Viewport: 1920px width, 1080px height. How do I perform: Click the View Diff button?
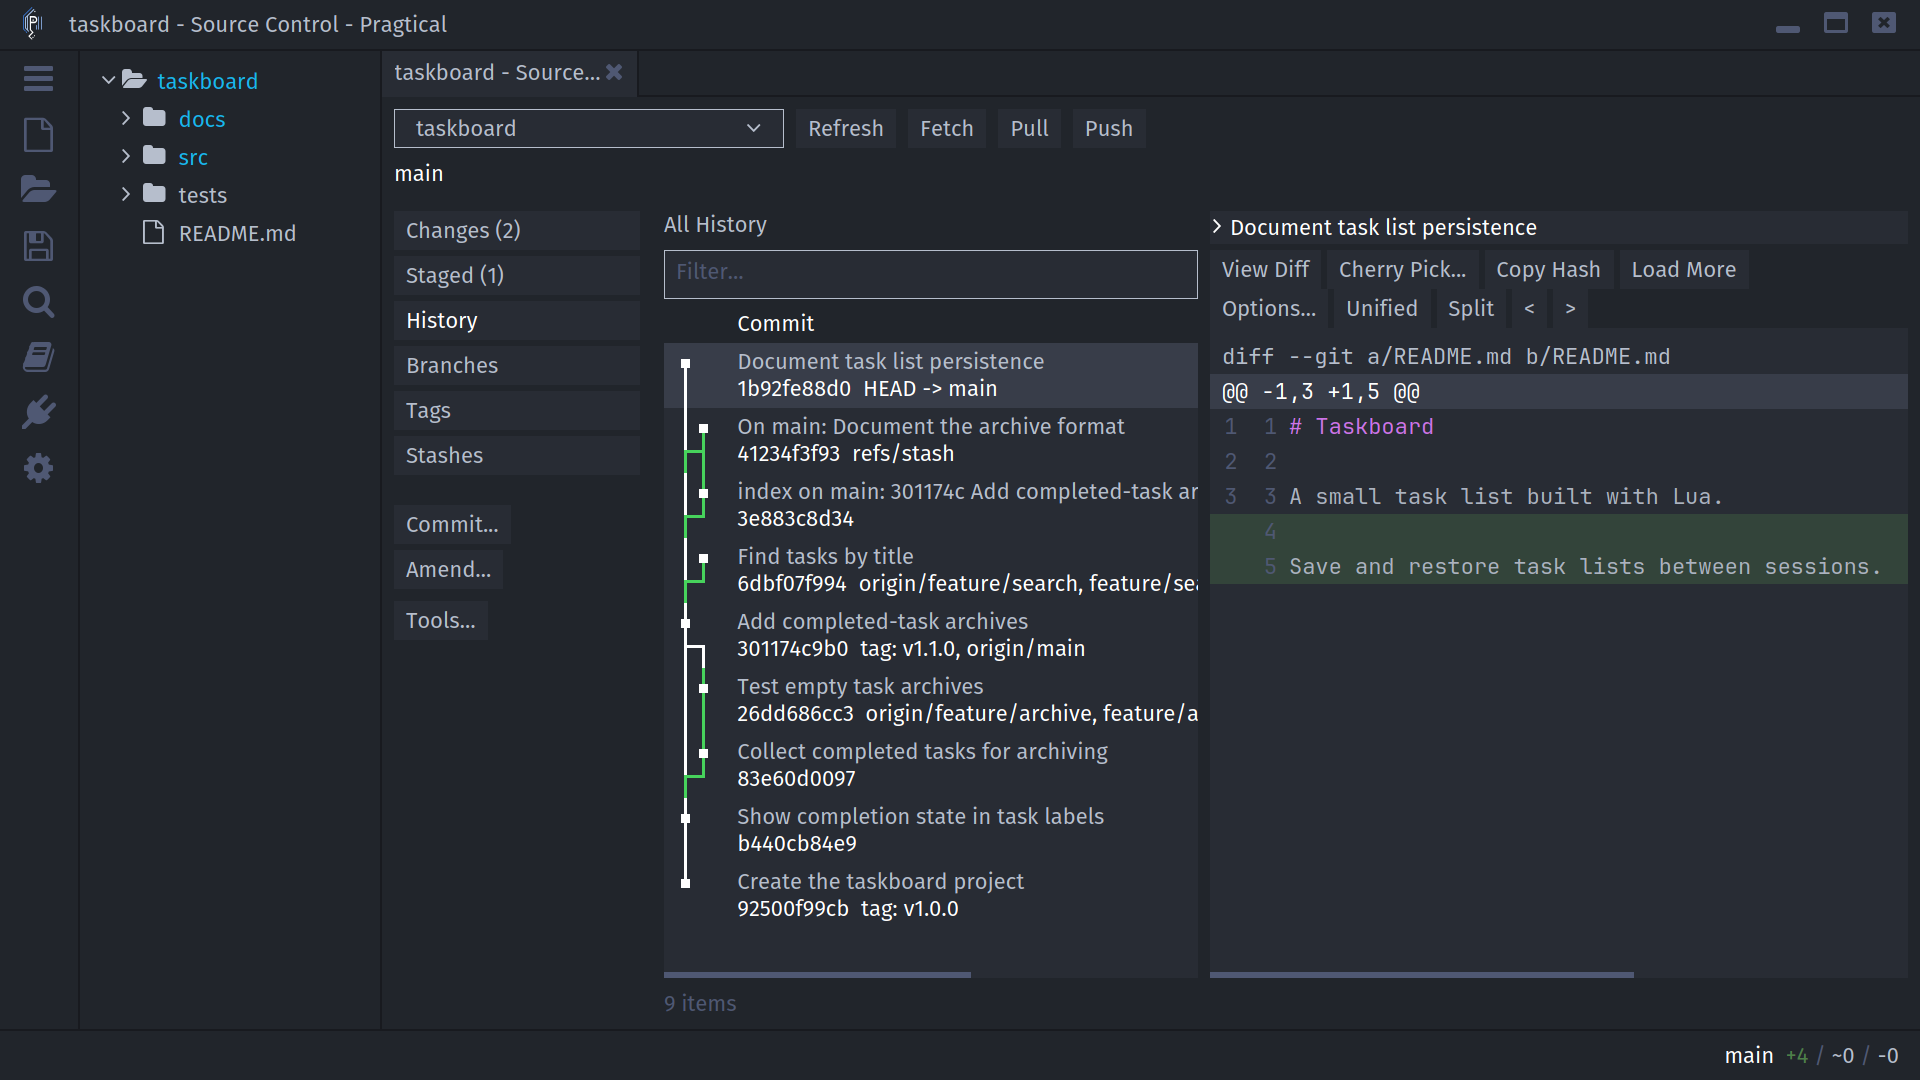tap(1265, 269)
